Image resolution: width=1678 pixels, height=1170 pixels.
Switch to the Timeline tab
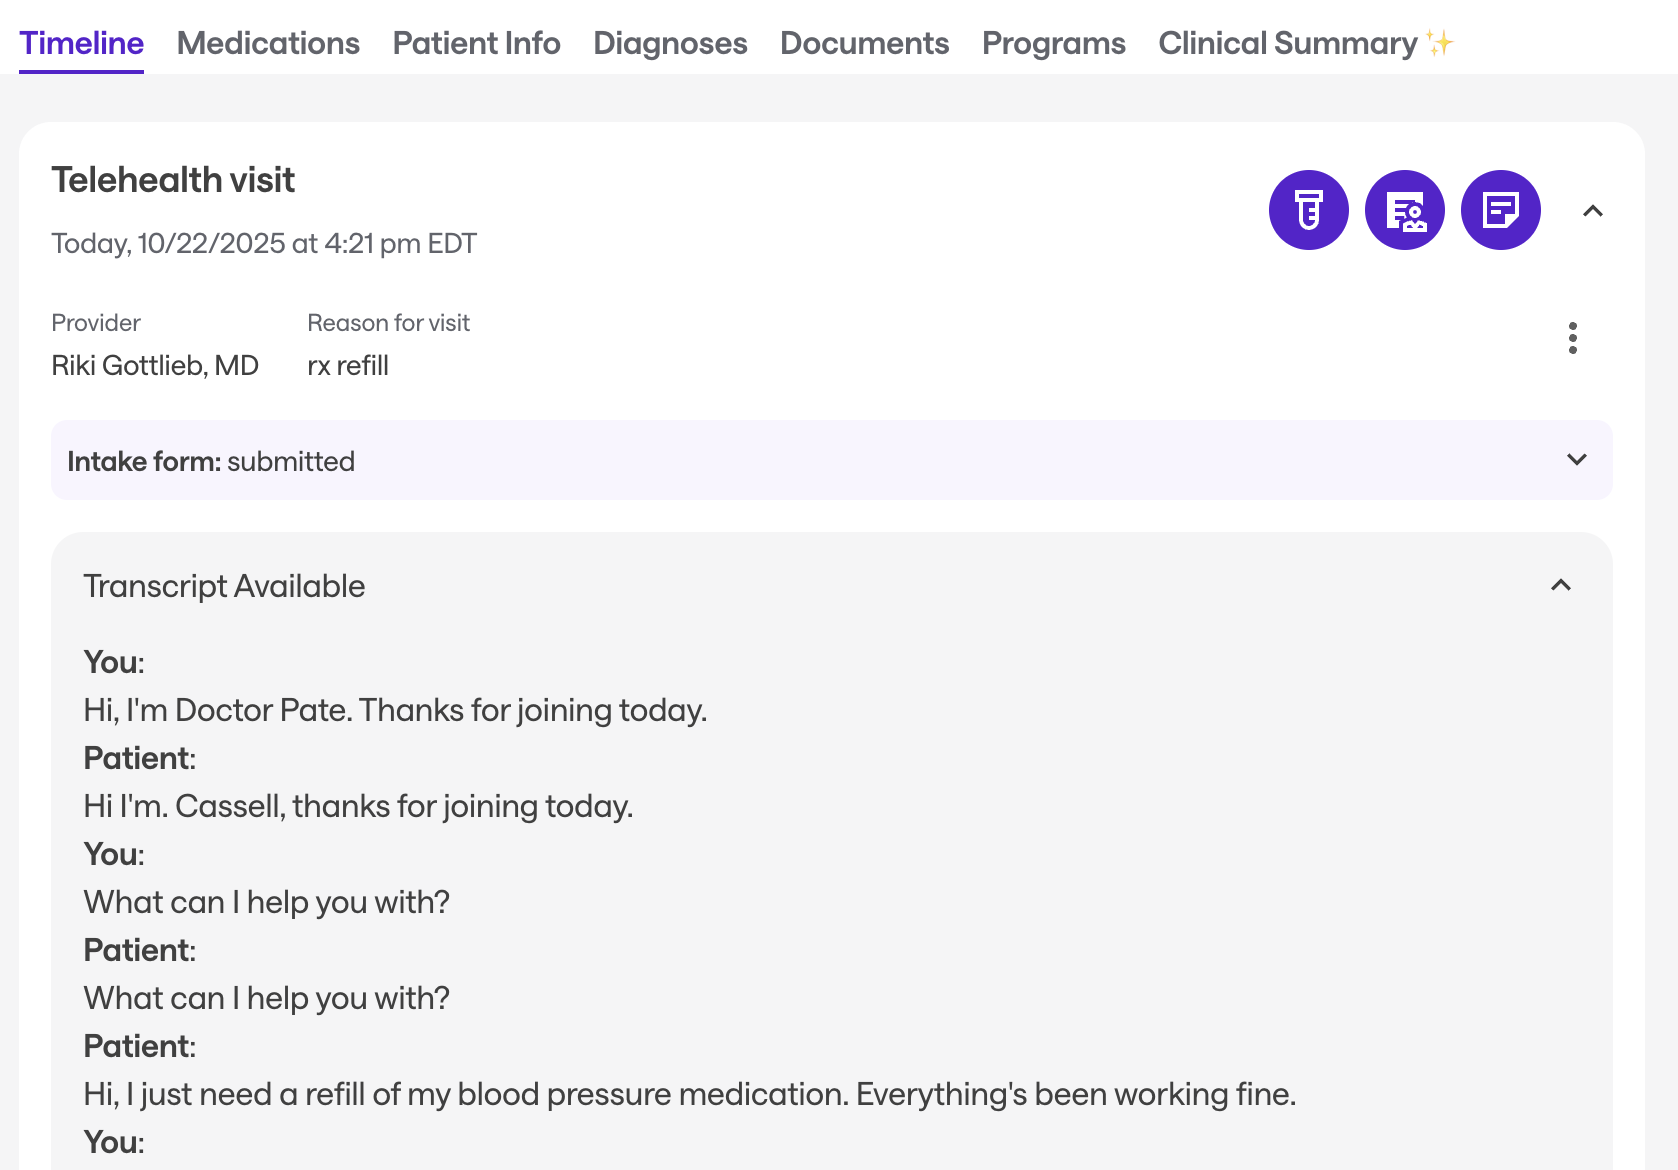coord(81,43)
